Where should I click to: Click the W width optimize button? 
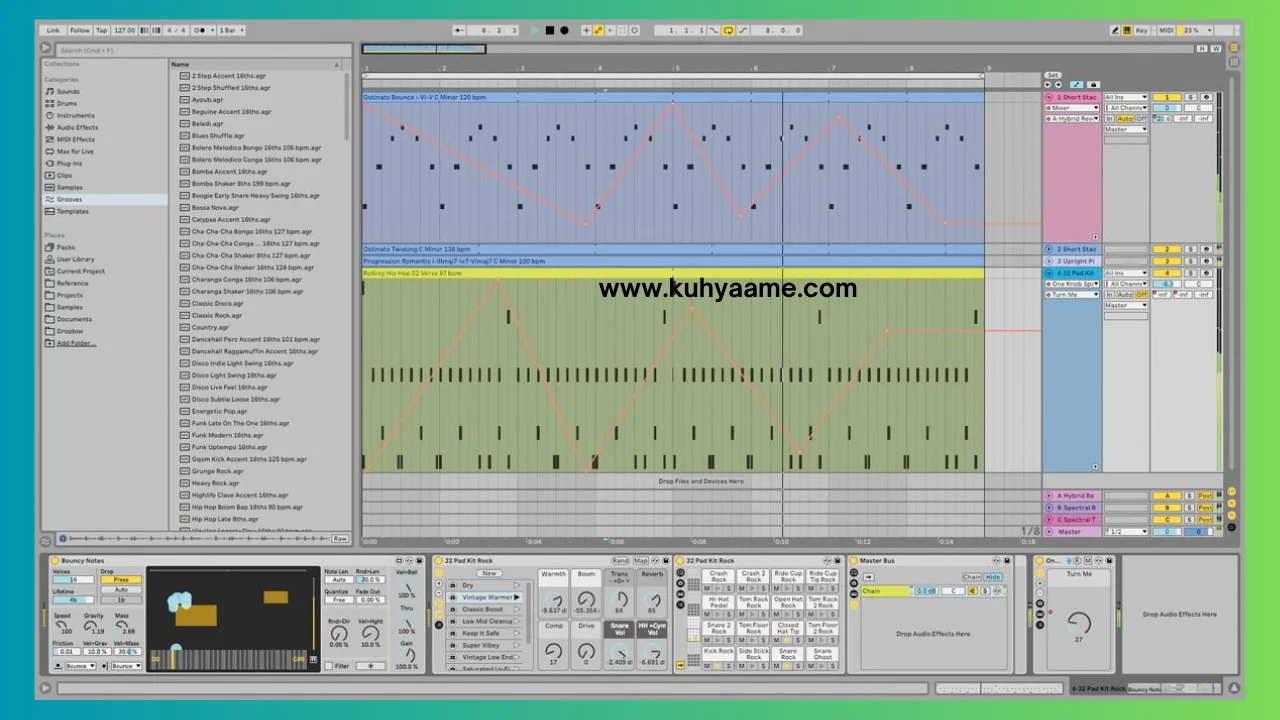(1216, 48)
